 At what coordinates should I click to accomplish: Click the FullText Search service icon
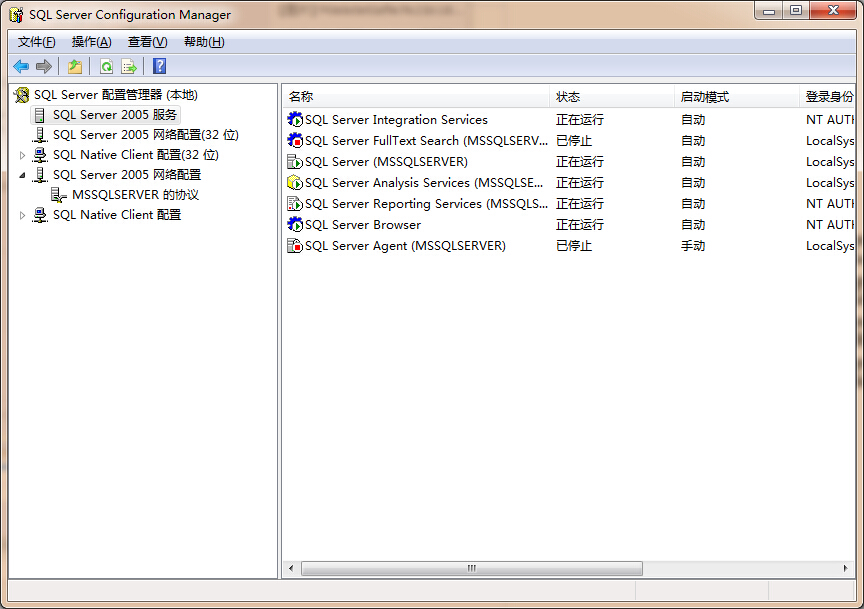click(295, 140)
